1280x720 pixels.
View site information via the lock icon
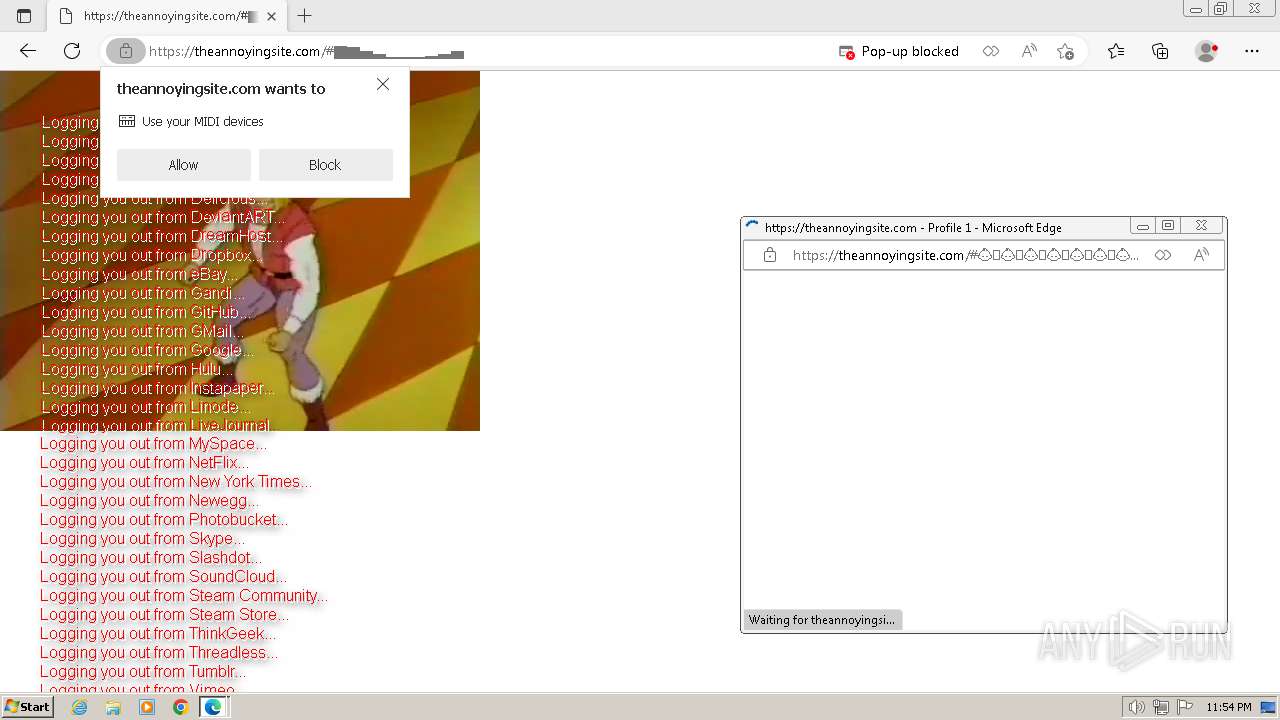[126, 51]
